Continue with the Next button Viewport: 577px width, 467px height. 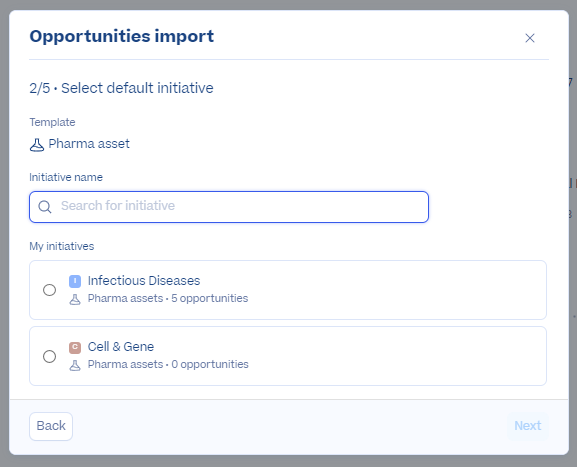click(x=528, y=426)
